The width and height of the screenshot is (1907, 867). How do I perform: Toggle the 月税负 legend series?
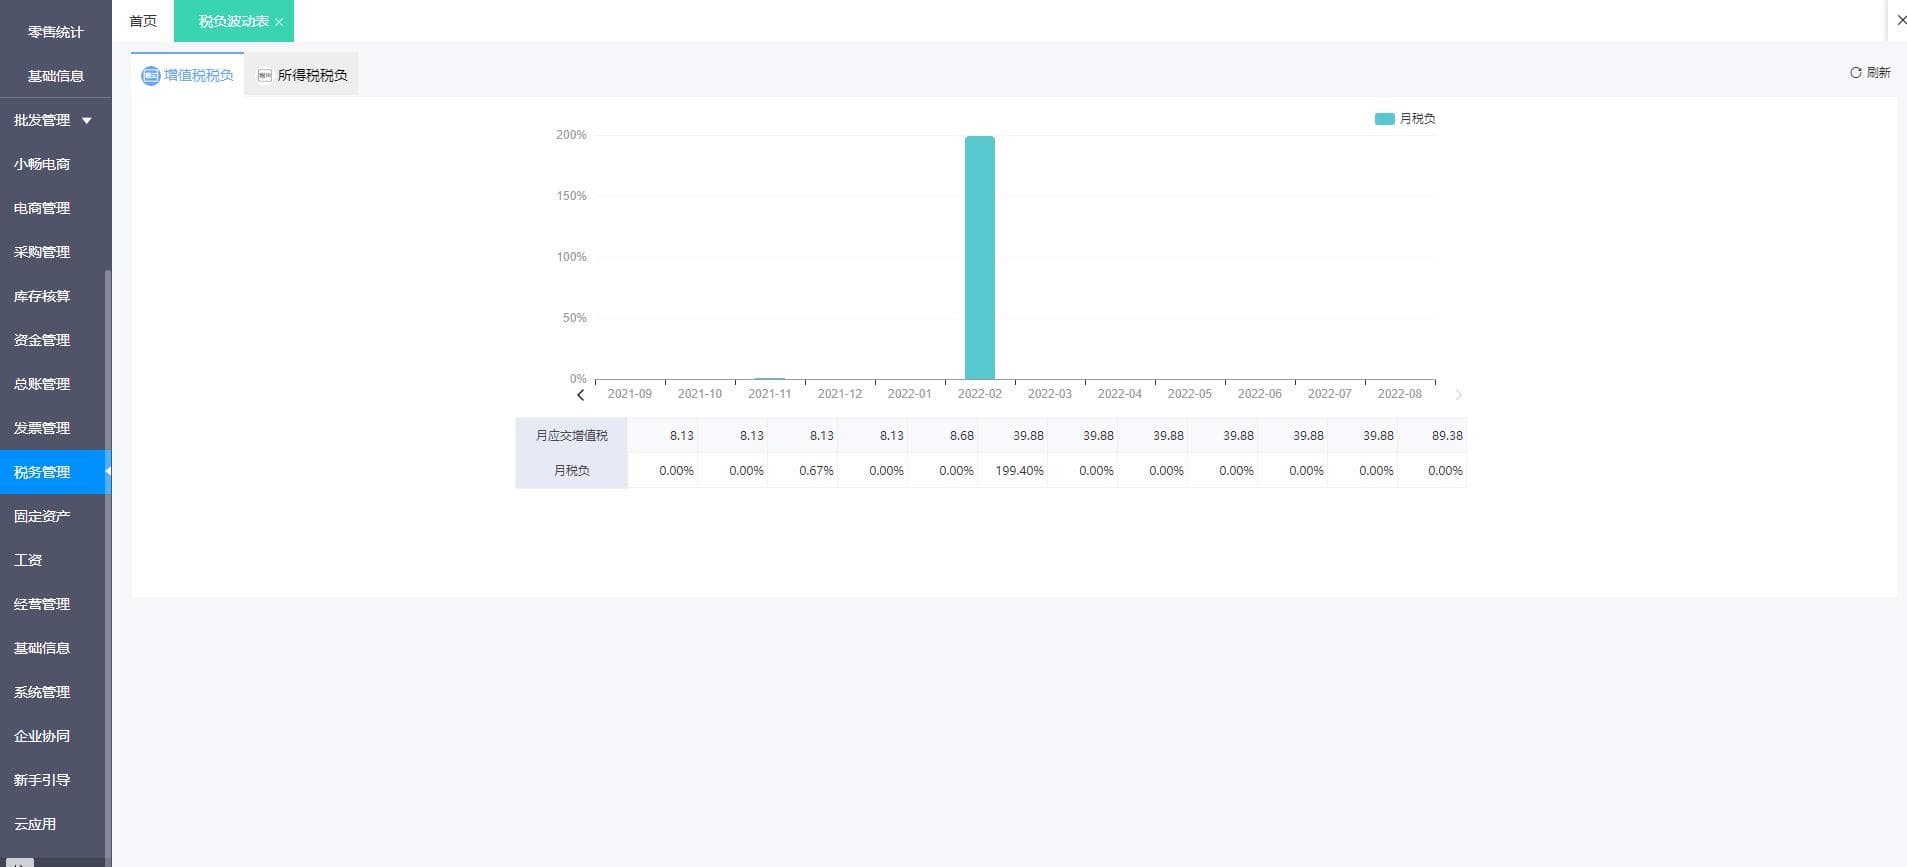[1405, 119]
